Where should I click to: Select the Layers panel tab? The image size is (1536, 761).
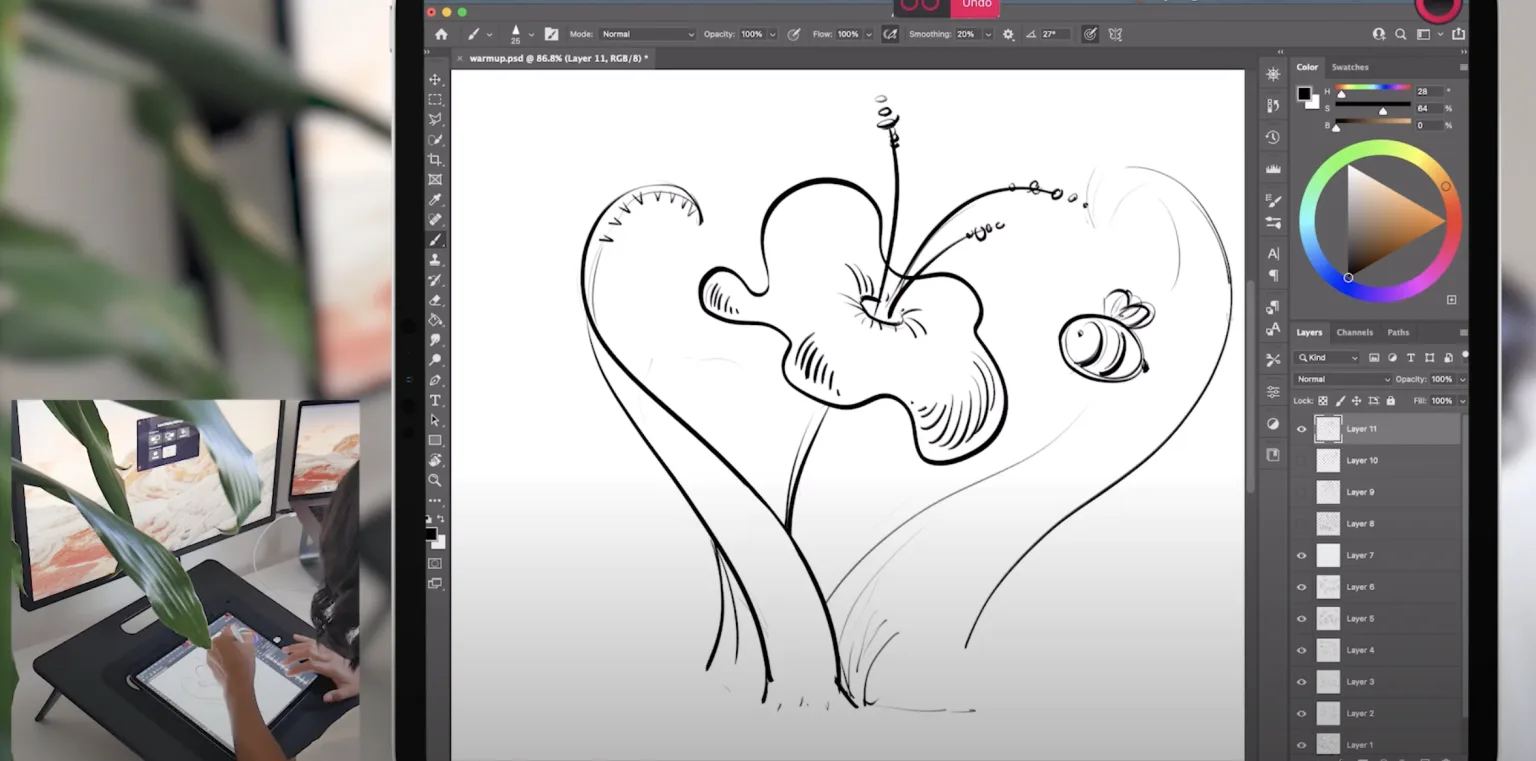coord(1309,332)
